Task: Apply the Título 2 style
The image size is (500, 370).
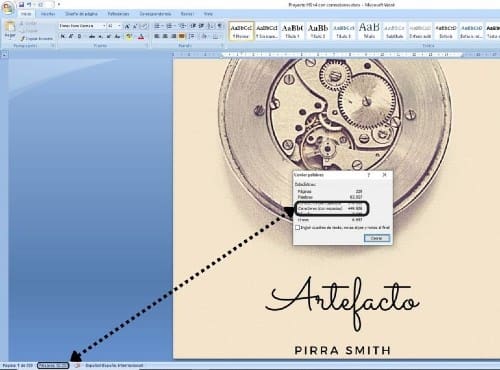Action: (x=318, y=31)
